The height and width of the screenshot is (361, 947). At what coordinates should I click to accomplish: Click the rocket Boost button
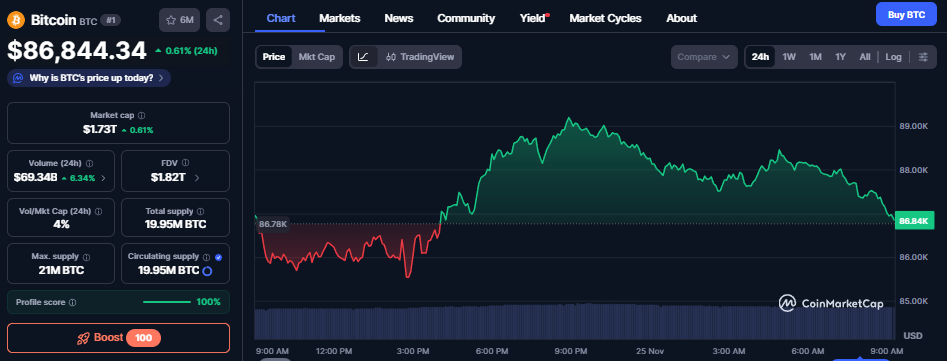(118, 338)
